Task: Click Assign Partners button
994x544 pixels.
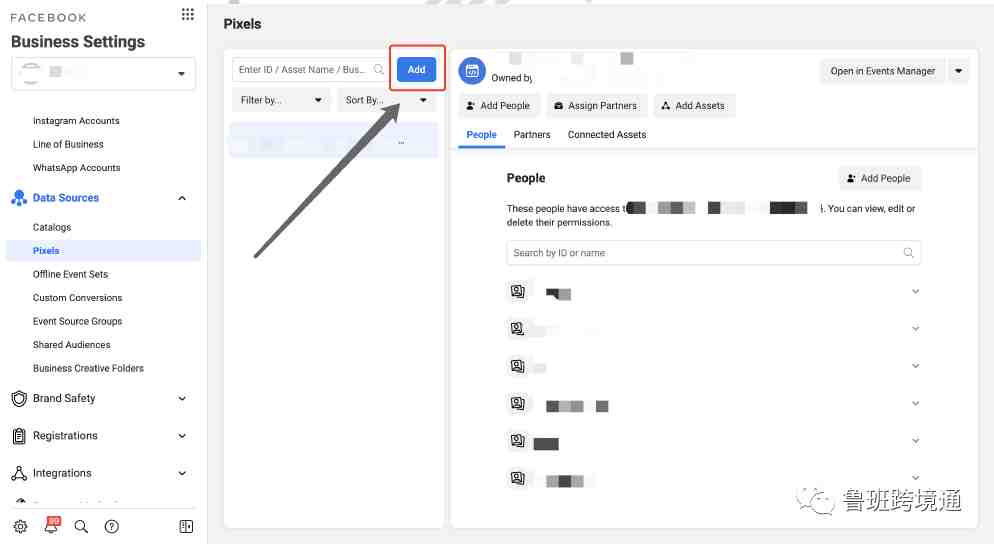Action: pyautogui.click(x=595, y=105)
